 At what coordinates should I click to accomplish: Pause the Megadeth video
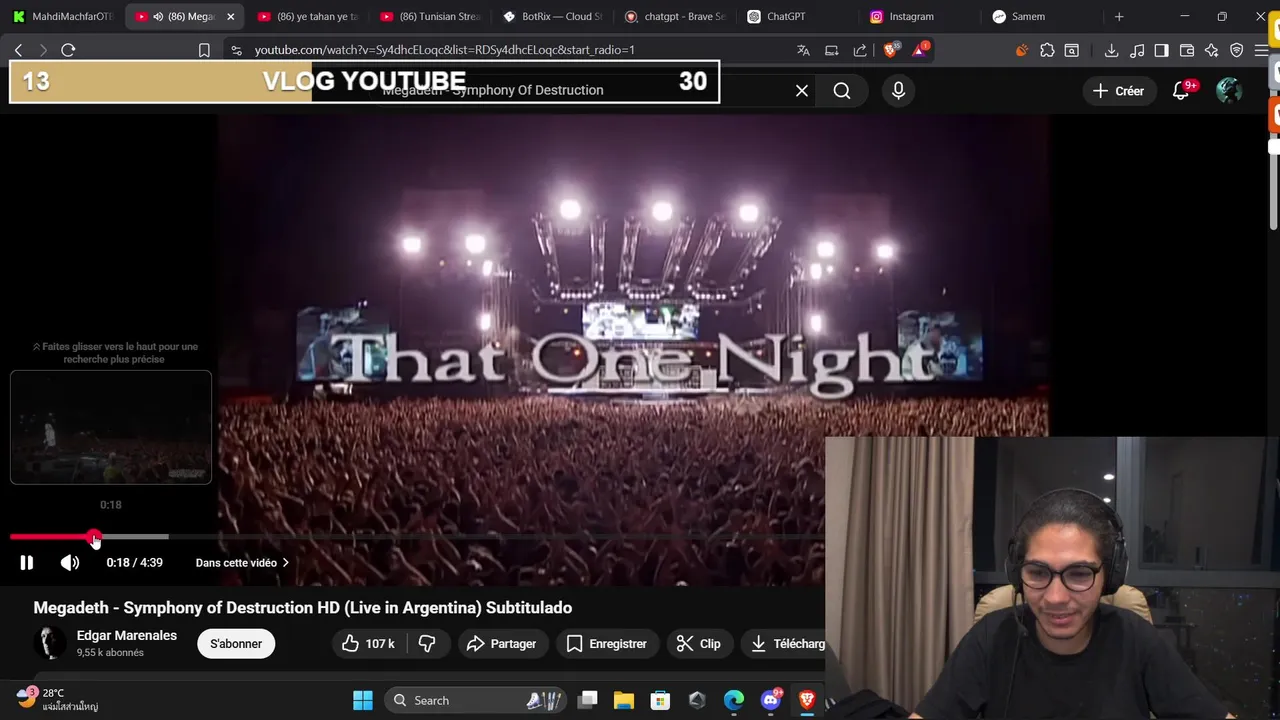click(27, 563)
